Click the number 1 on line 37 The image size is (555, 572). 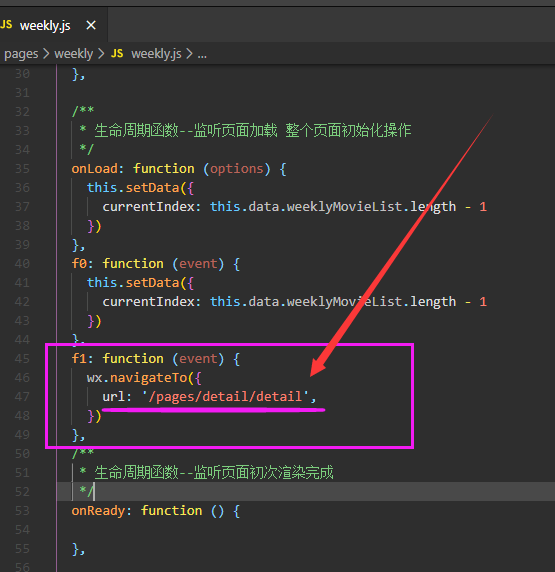click(x=483, y=207)
